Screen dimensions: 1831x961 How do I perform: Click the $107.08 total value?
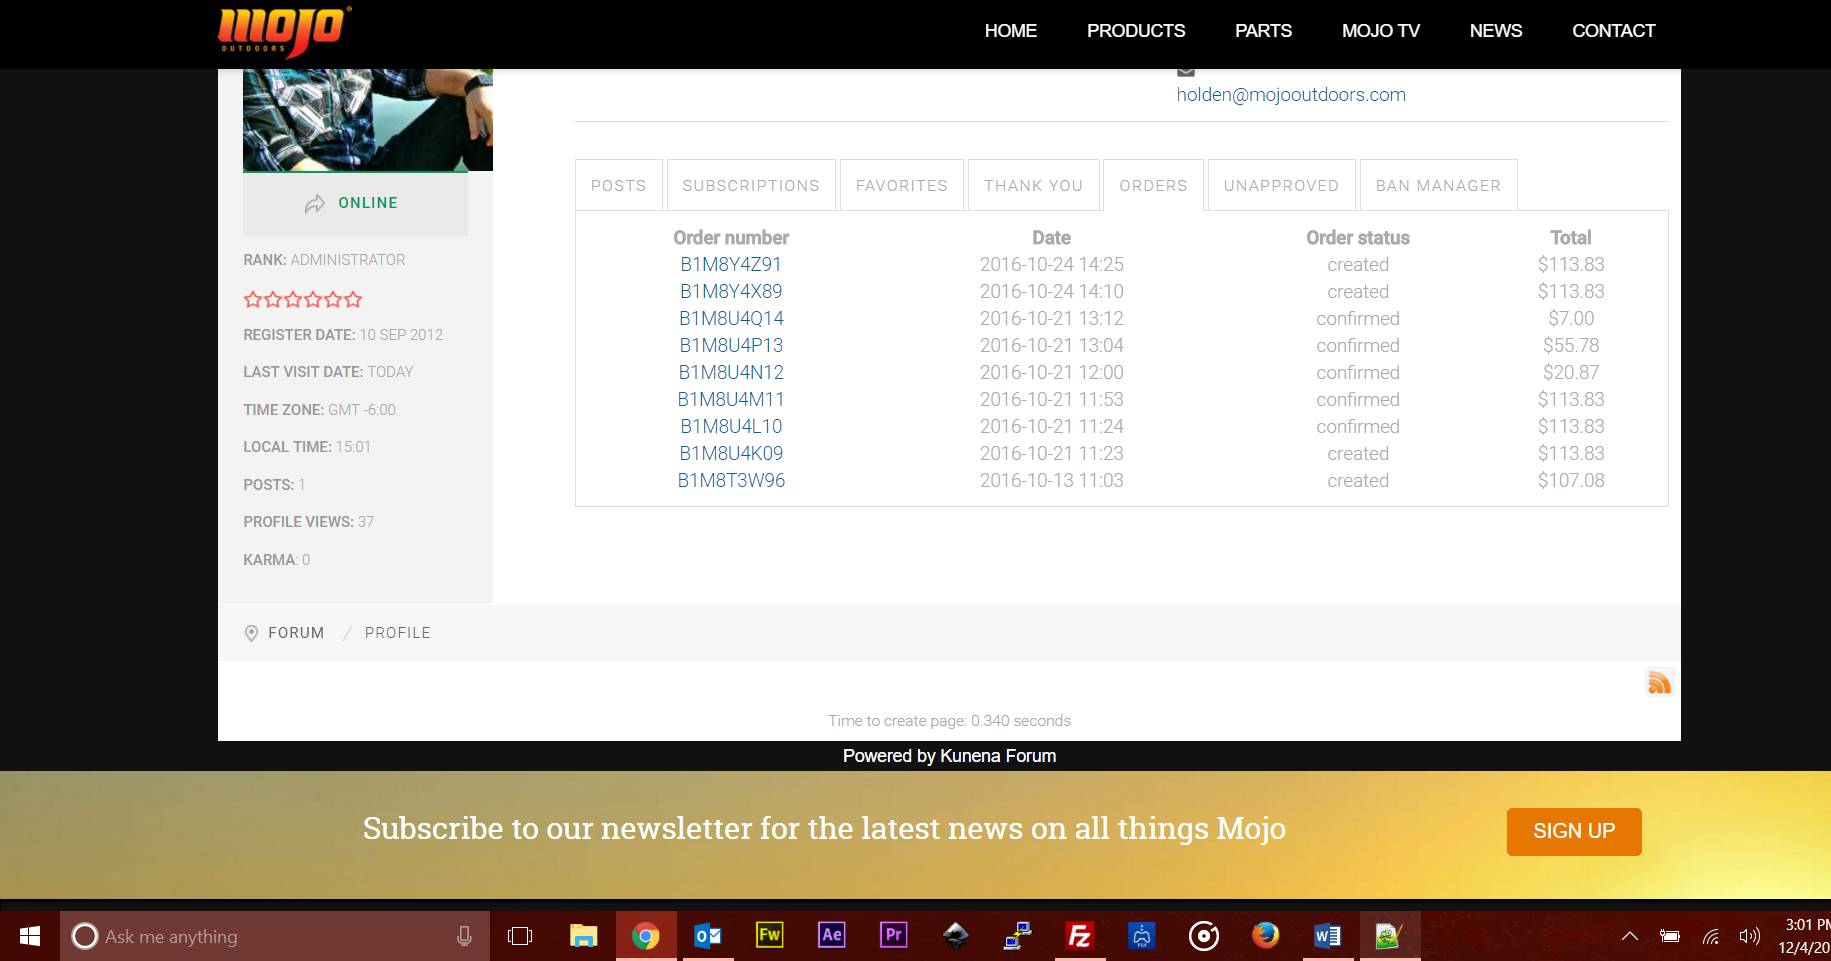click(x=1571, y=480)
